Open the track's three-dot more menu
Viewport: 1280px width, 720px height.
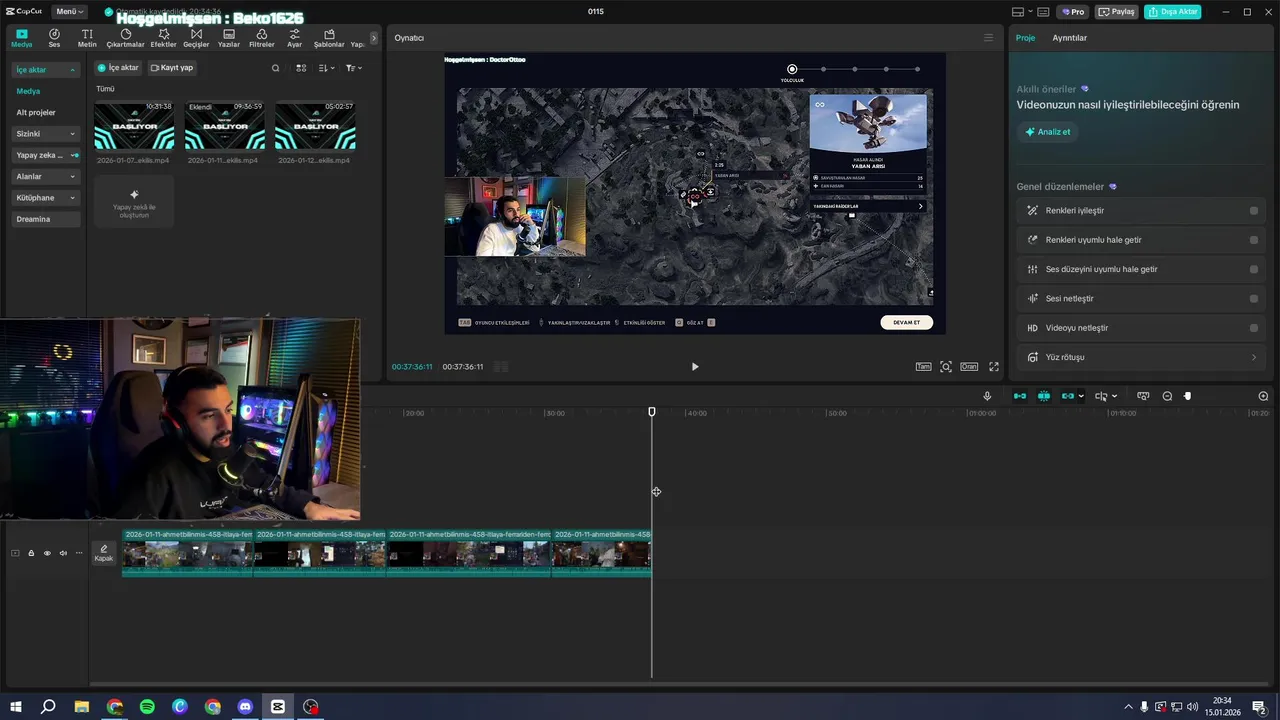(79, 553)
